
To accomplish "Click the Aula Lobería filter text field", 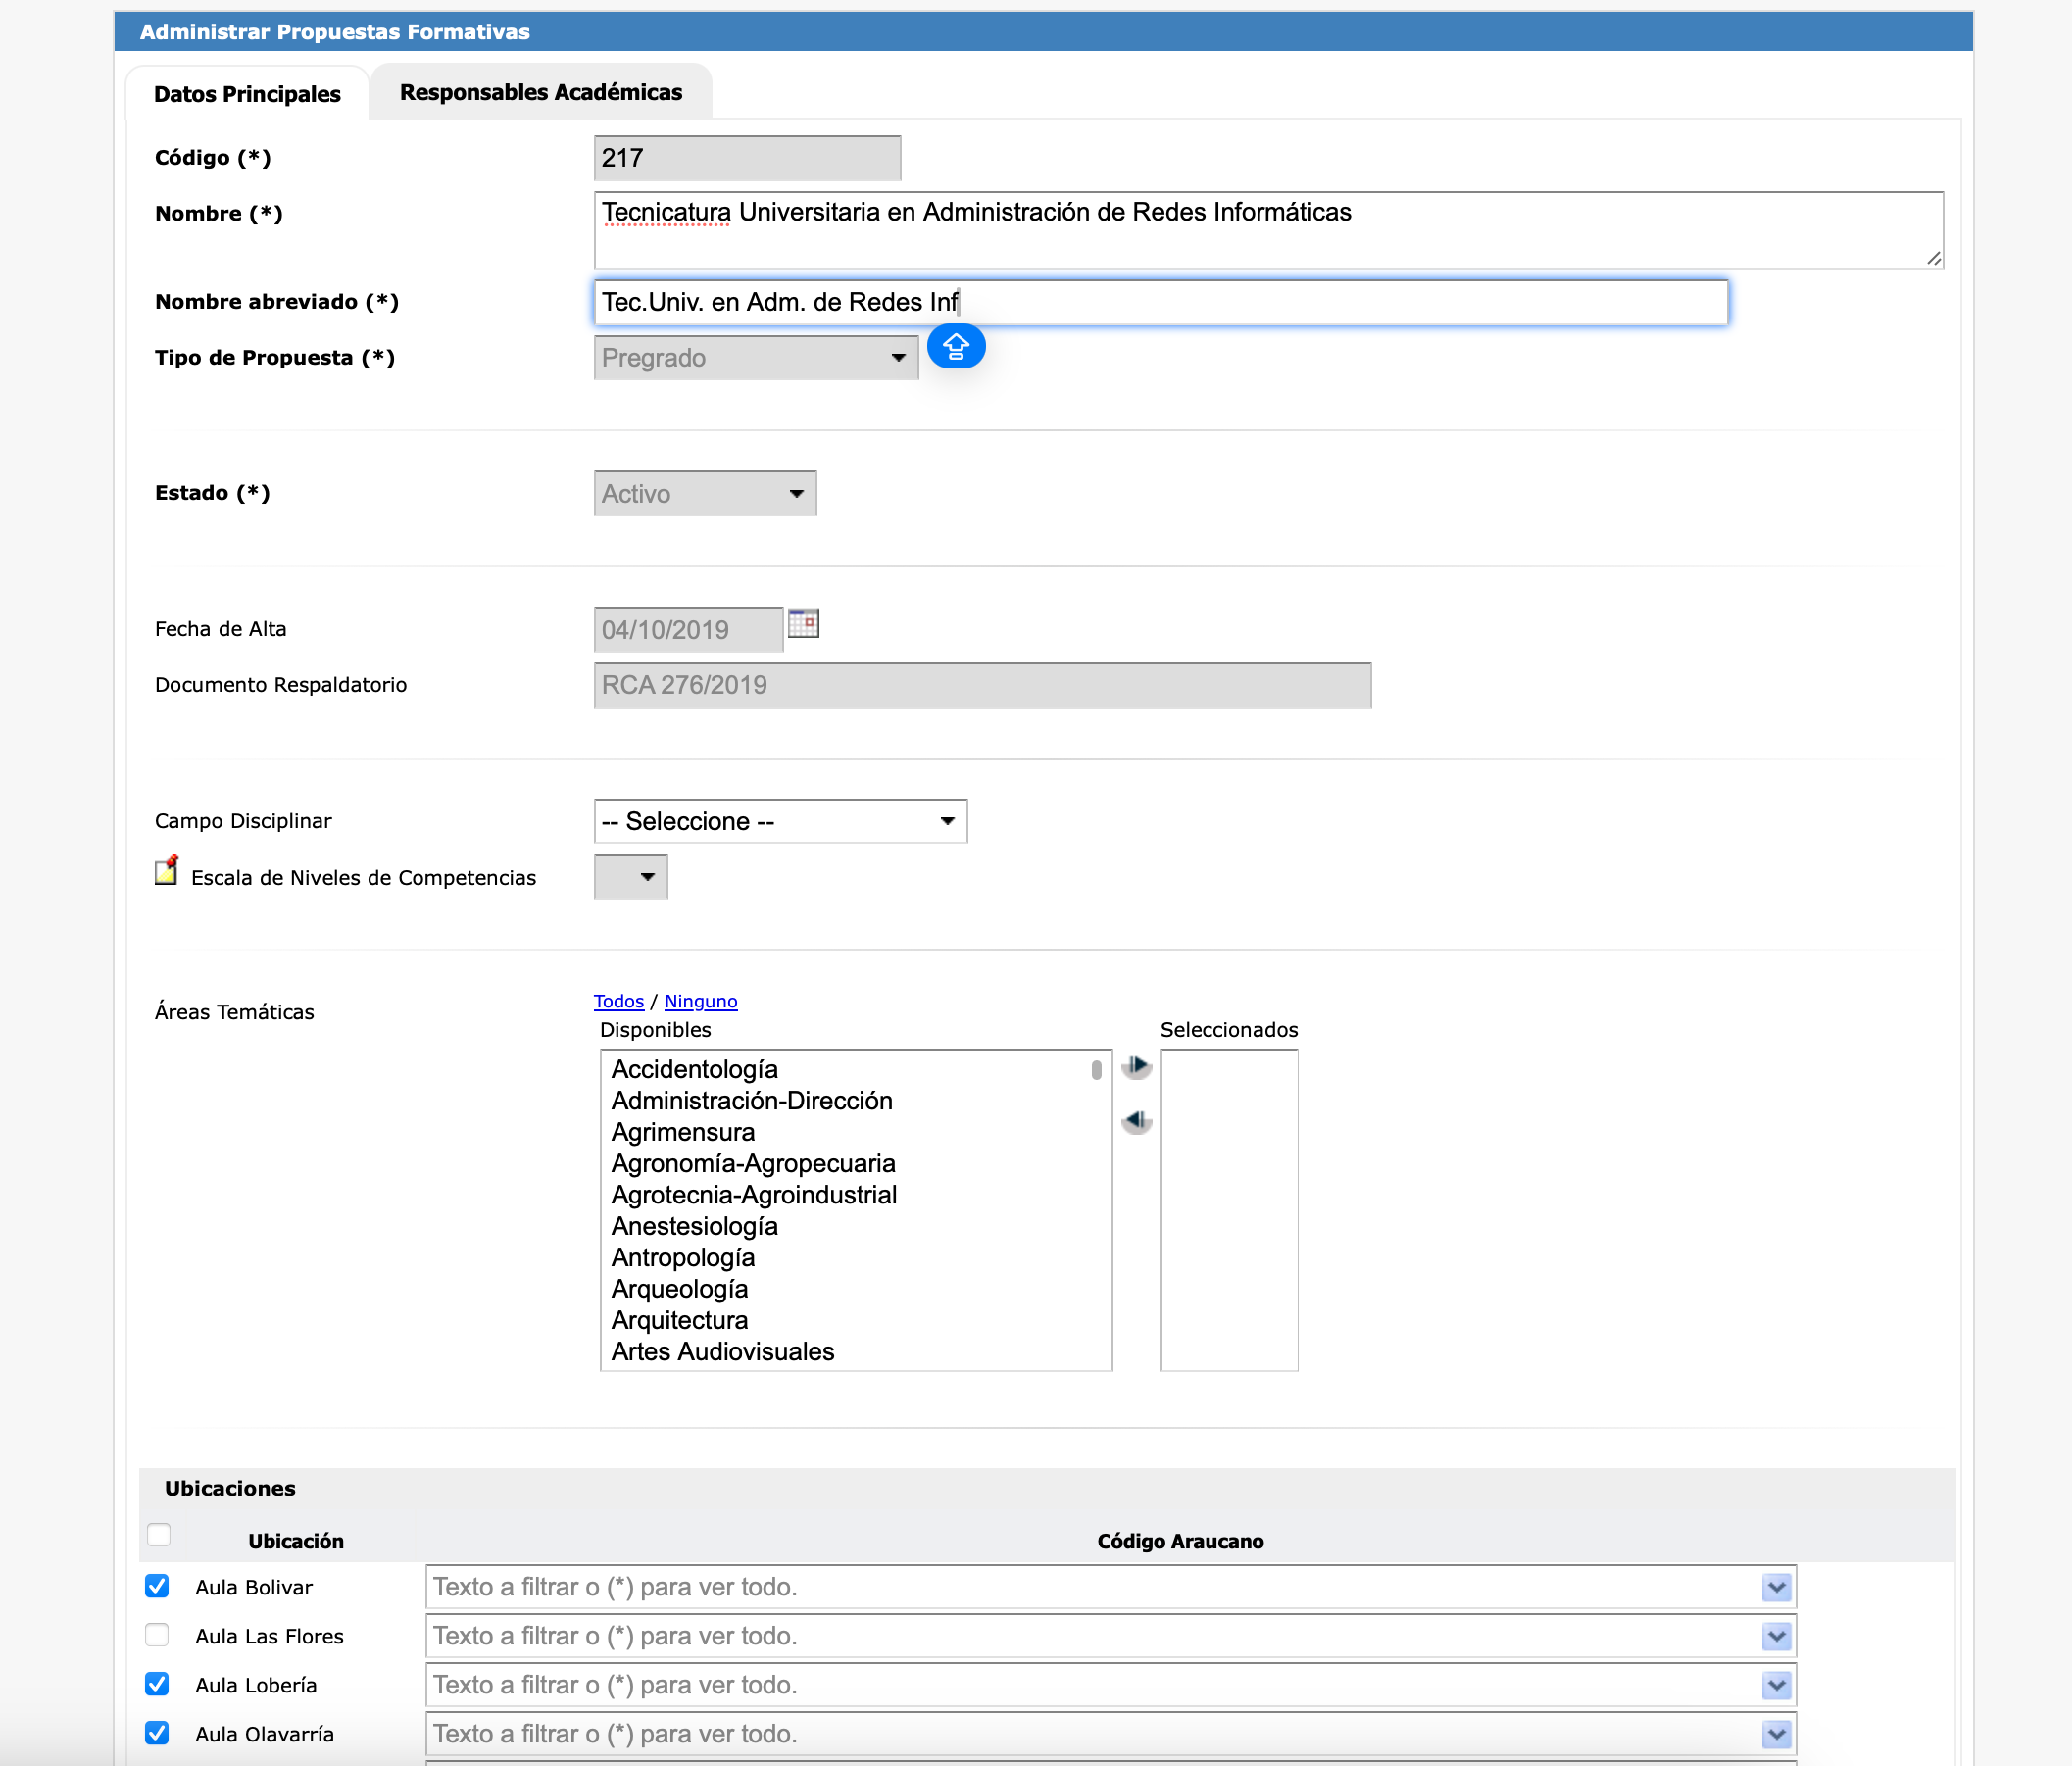I will point(1095,1685).
